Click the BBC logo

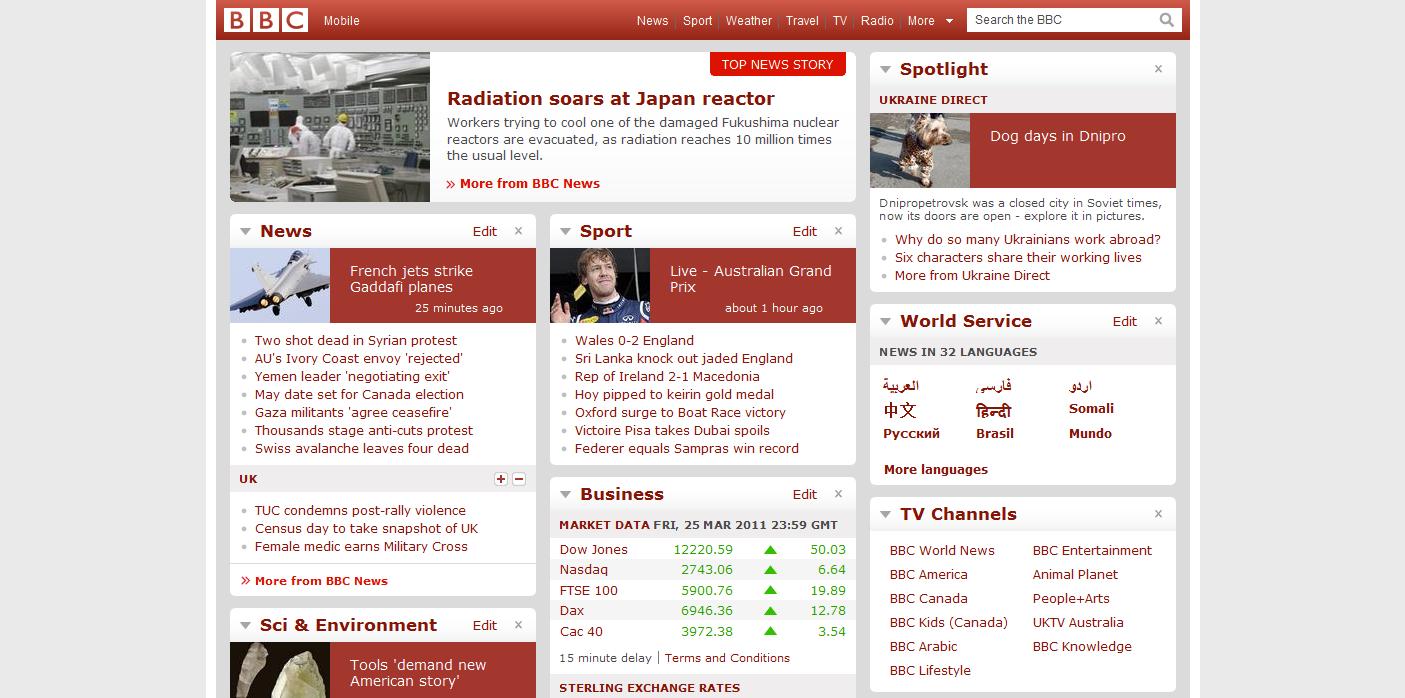click(265, 20)
